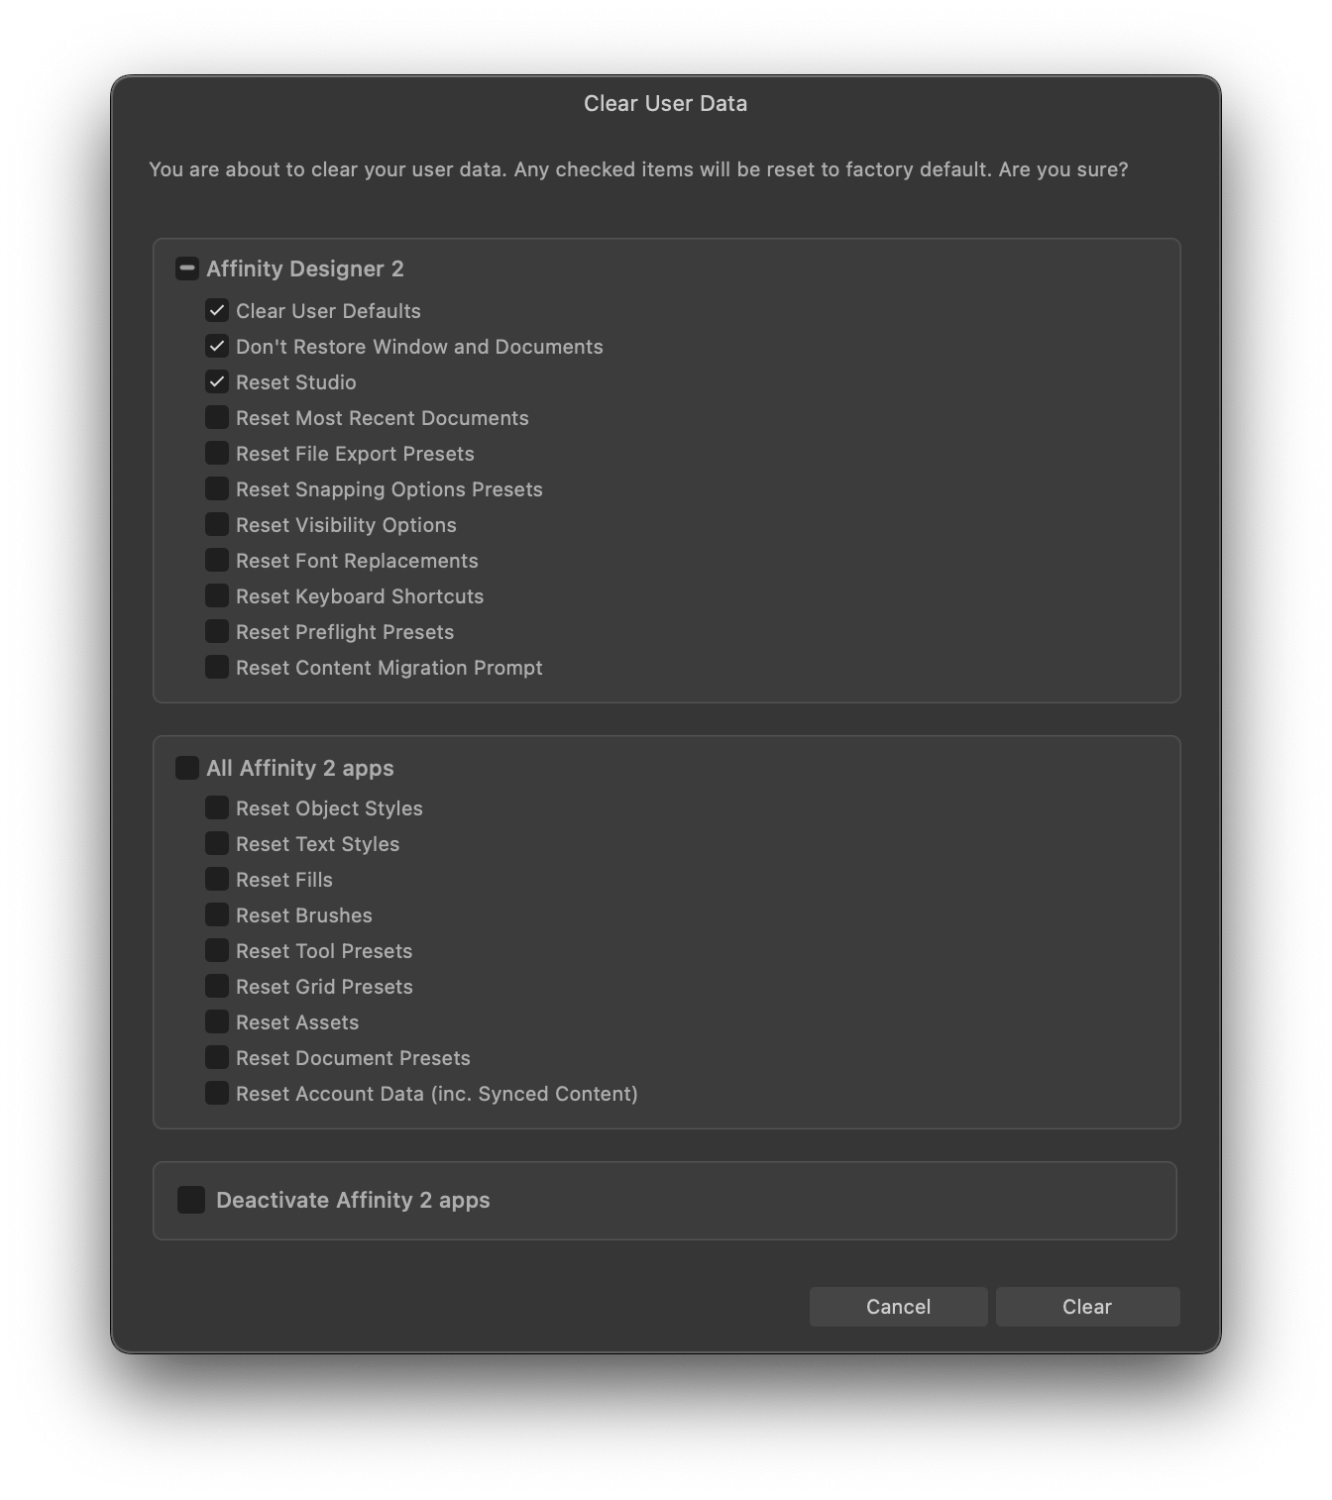The height and width of the screenshot is (1500, 1332).
Task: Enable Reset Most Recent Documents
Action: coord(217,417)
